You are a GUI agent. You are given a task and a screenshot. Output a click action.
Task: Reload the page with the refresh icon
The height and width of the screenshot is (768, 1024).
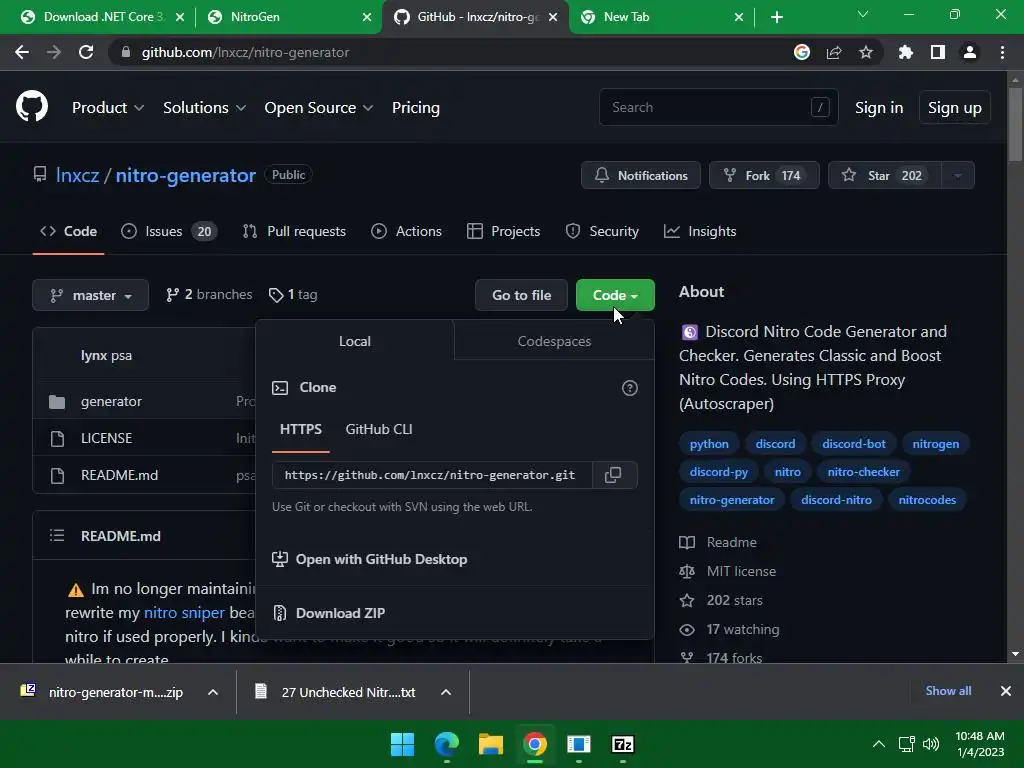pos(86,52)
